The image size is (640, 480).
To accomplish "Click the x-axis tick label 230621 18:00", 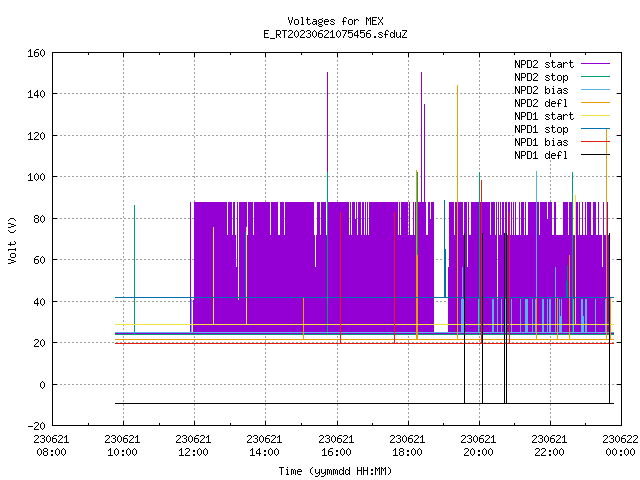I will coord(407,446).
